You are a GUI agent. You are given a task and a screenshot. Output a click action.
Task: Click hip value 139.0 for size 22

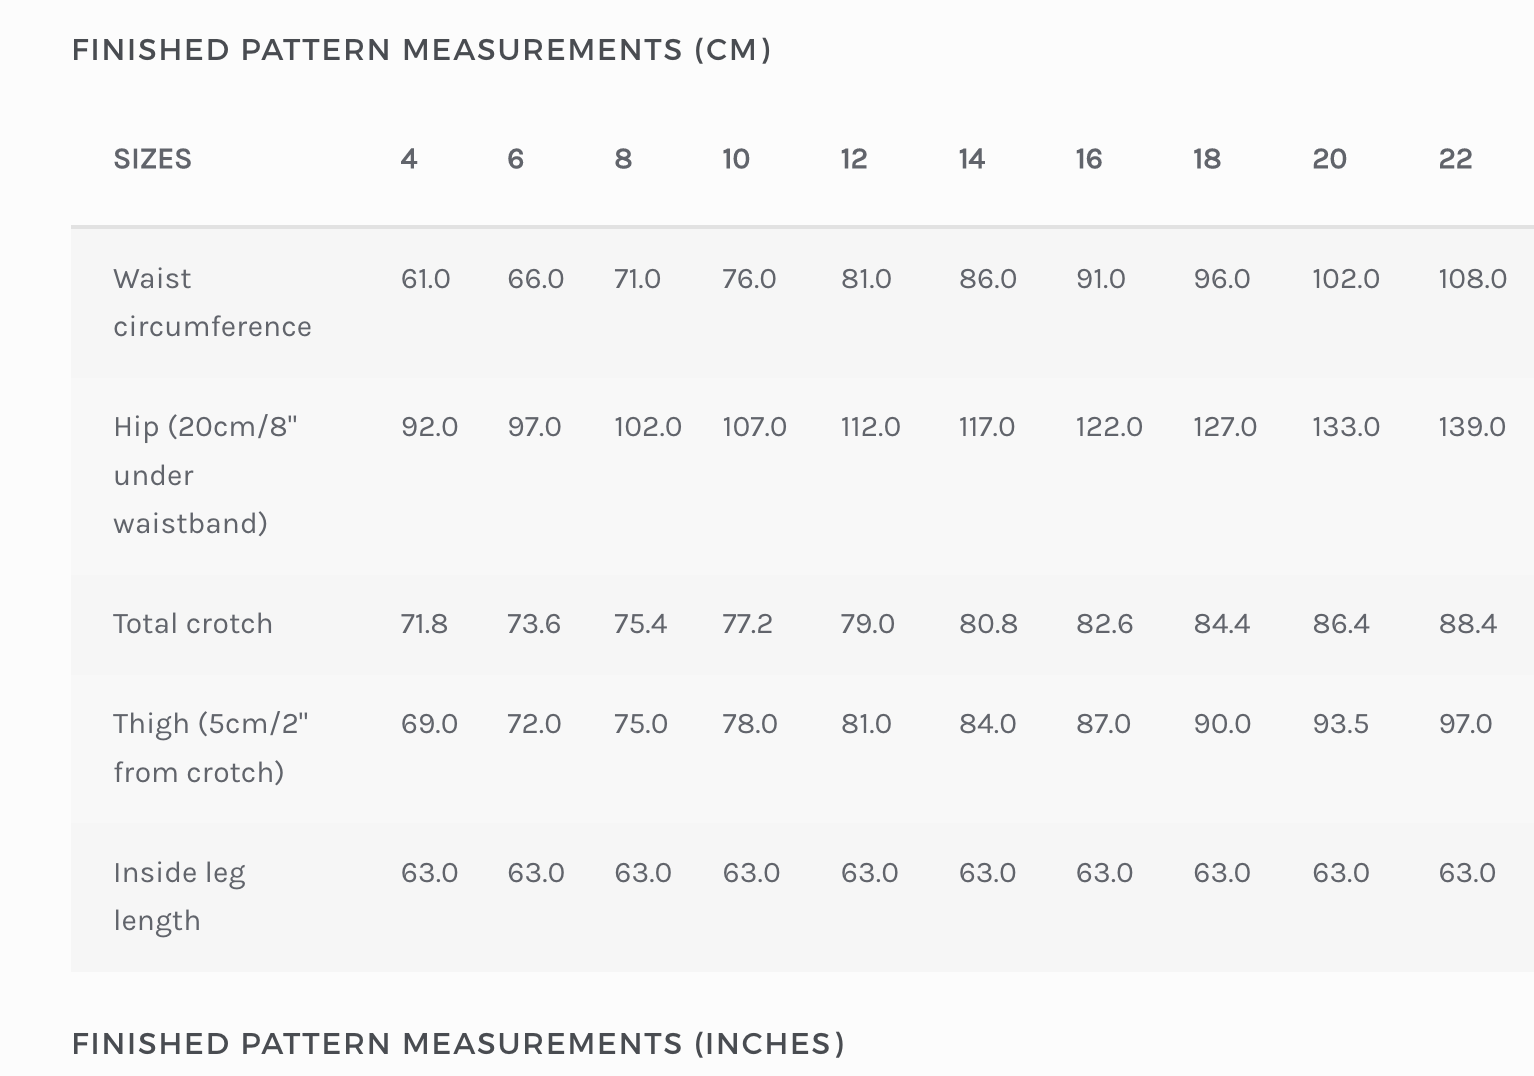pyautogui.click(x=1472, y=427)
